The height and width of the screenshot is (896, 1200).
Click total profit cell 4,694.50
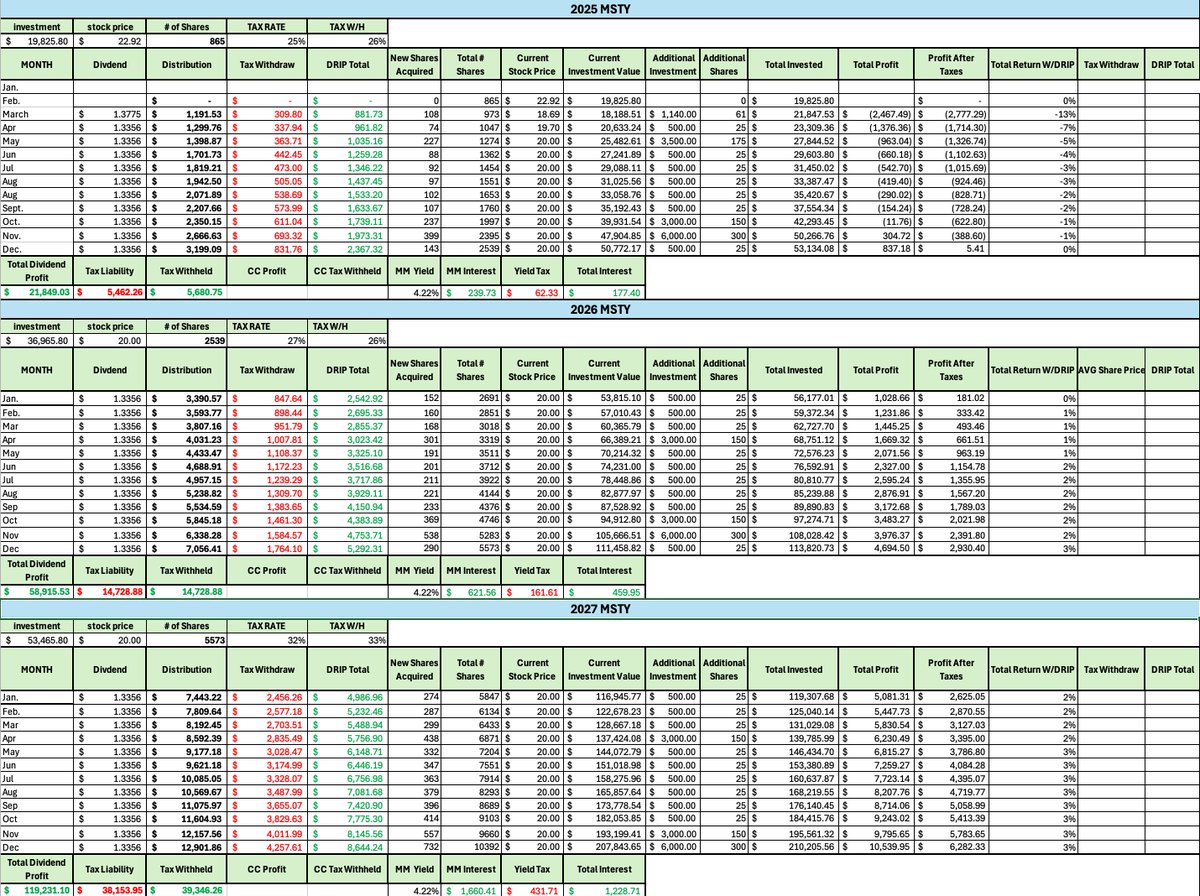[876, 548]
